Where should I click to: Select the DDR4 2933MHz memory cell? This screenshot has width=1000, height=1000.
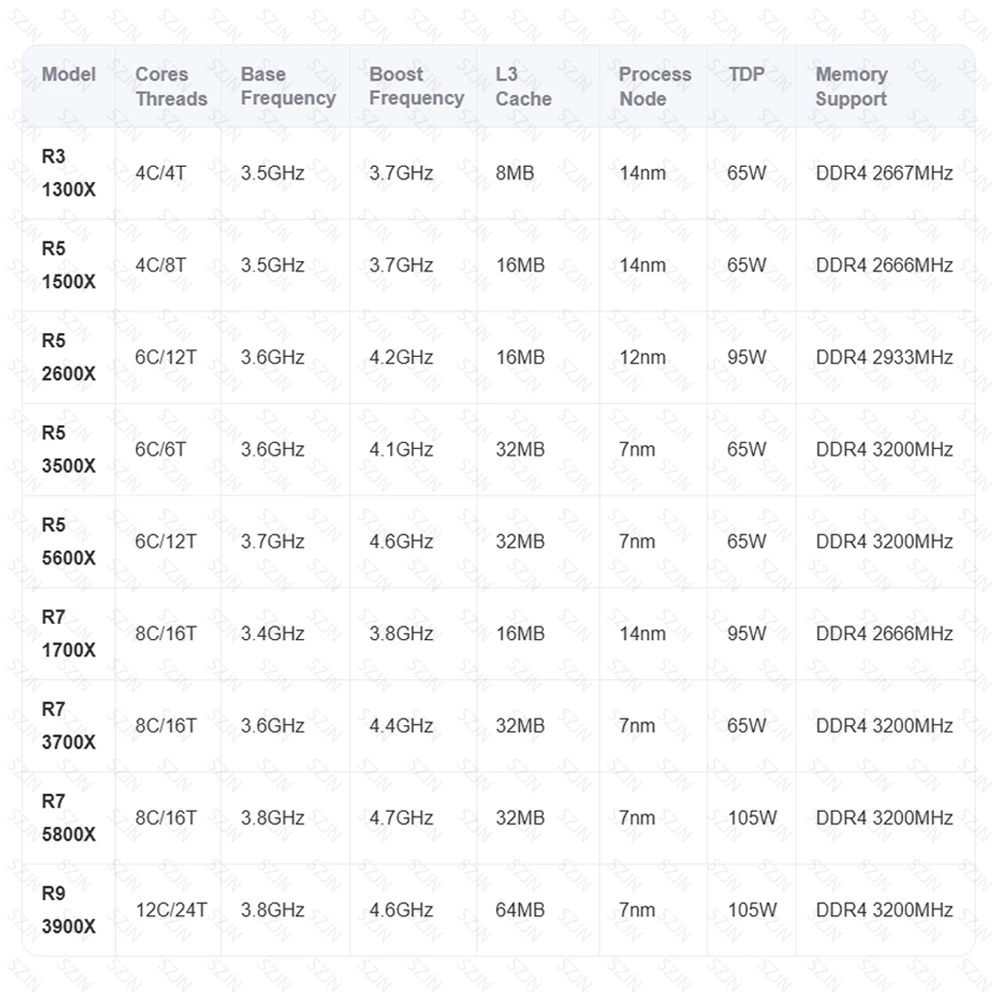click(x=884, y=357)
